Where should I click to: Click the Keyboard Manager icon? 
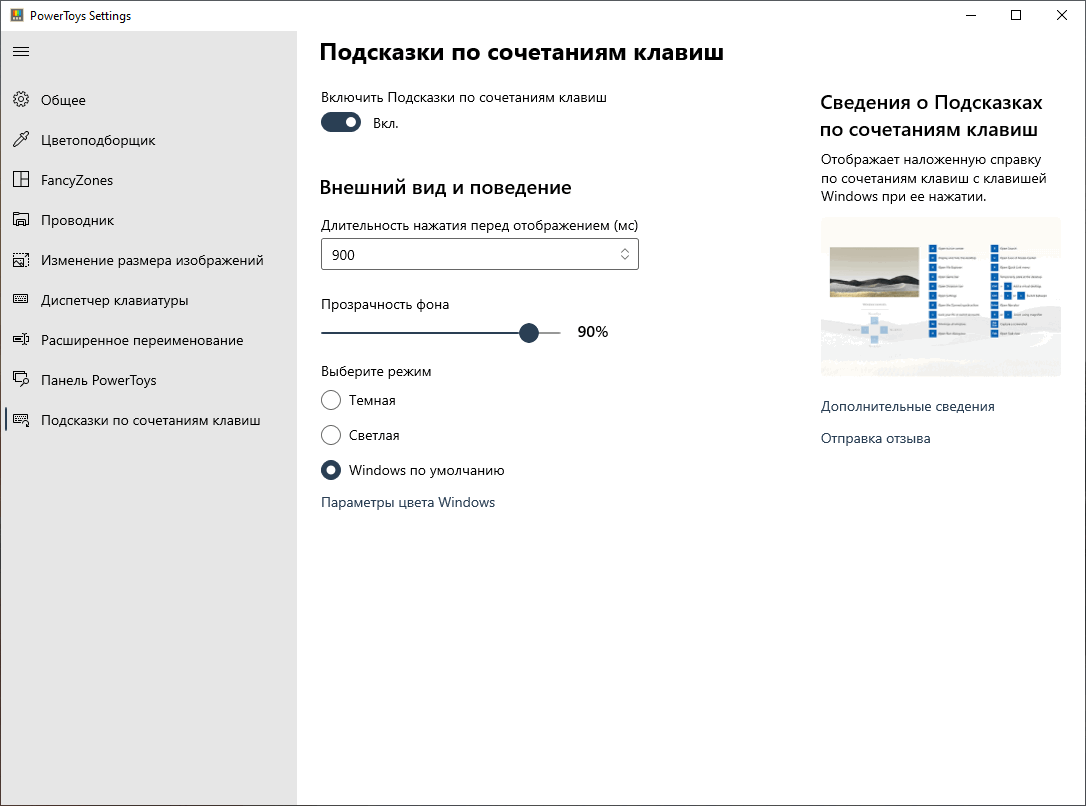coord(21,299)
